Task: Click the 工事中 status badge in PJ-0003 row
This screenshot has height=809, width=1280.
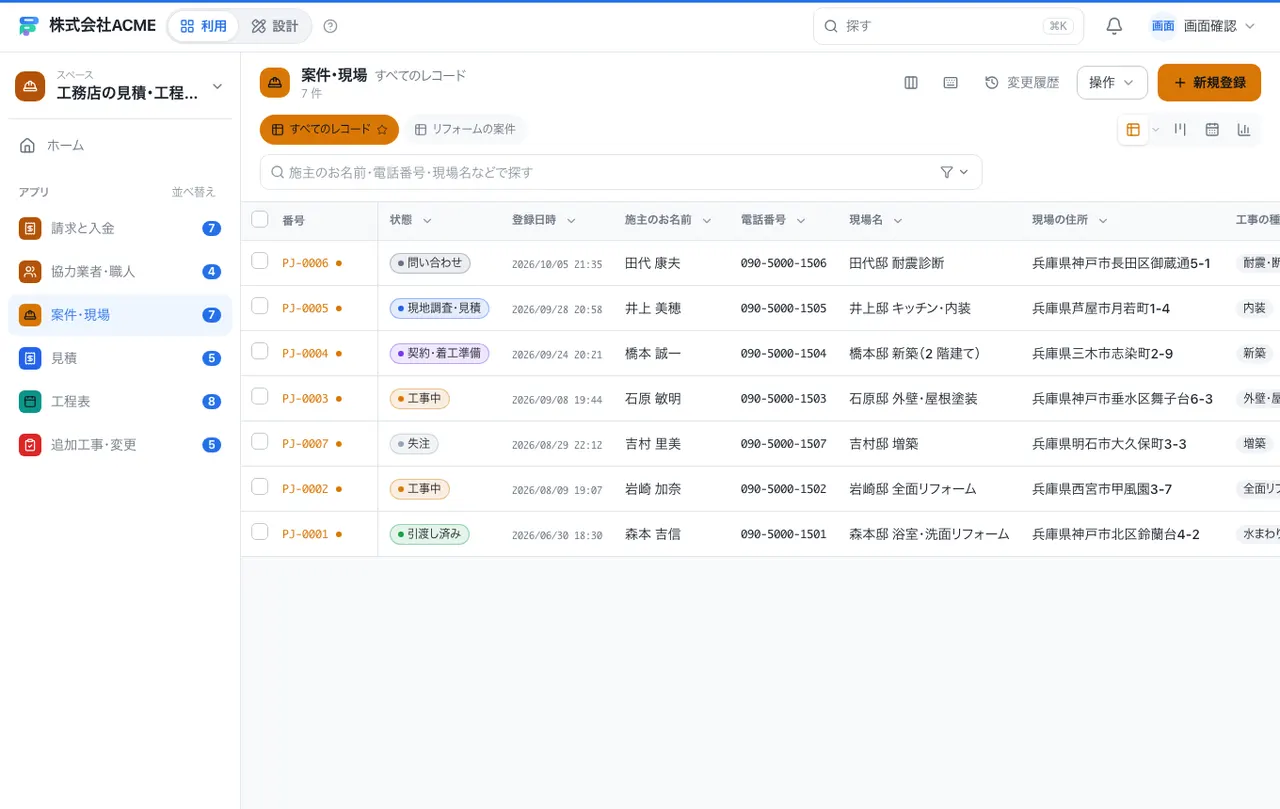Action: pos(420,398)
